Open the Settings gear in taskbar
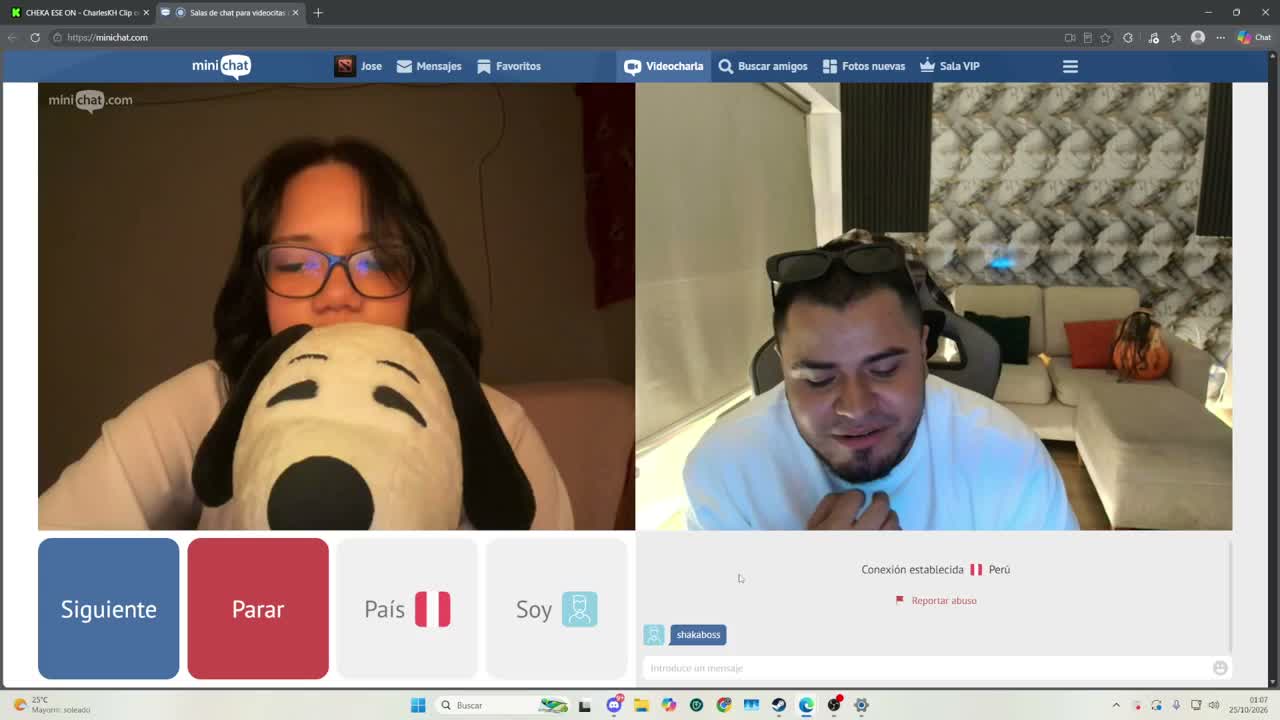Viewport: 1280px width, 720px height. (x=861, y=705)
